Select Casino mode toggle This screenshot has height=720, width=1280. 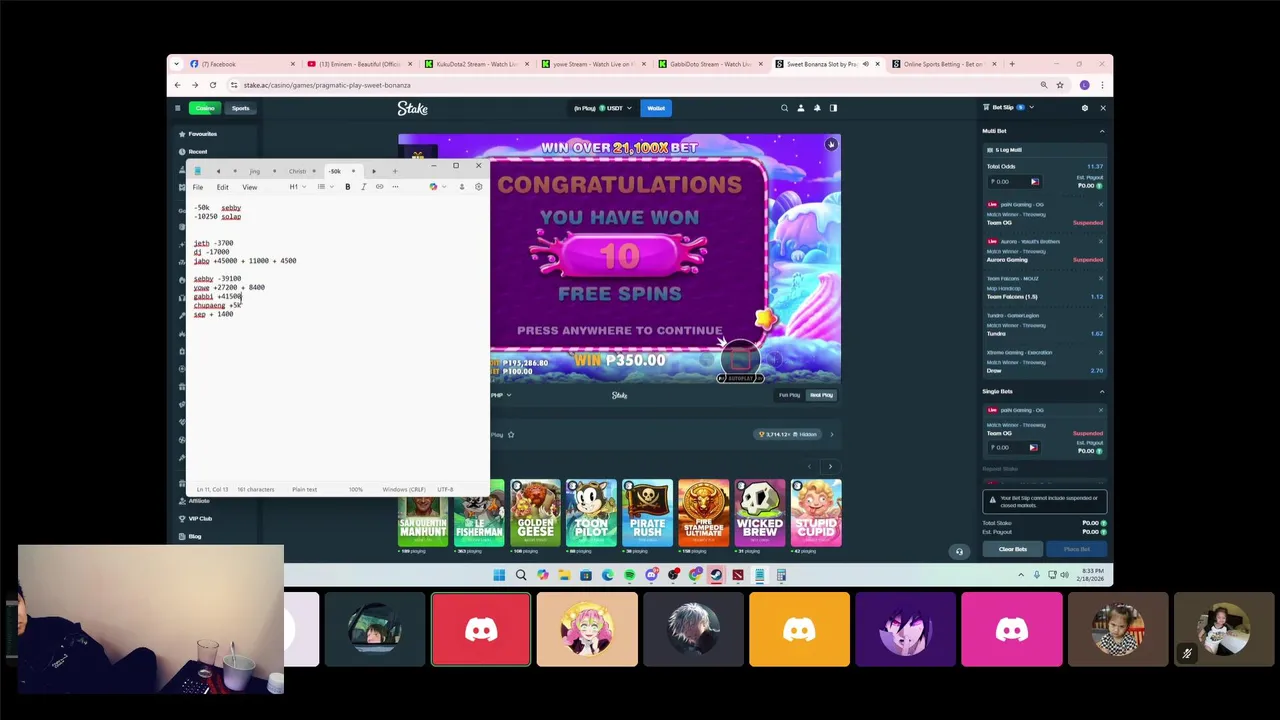205,108
